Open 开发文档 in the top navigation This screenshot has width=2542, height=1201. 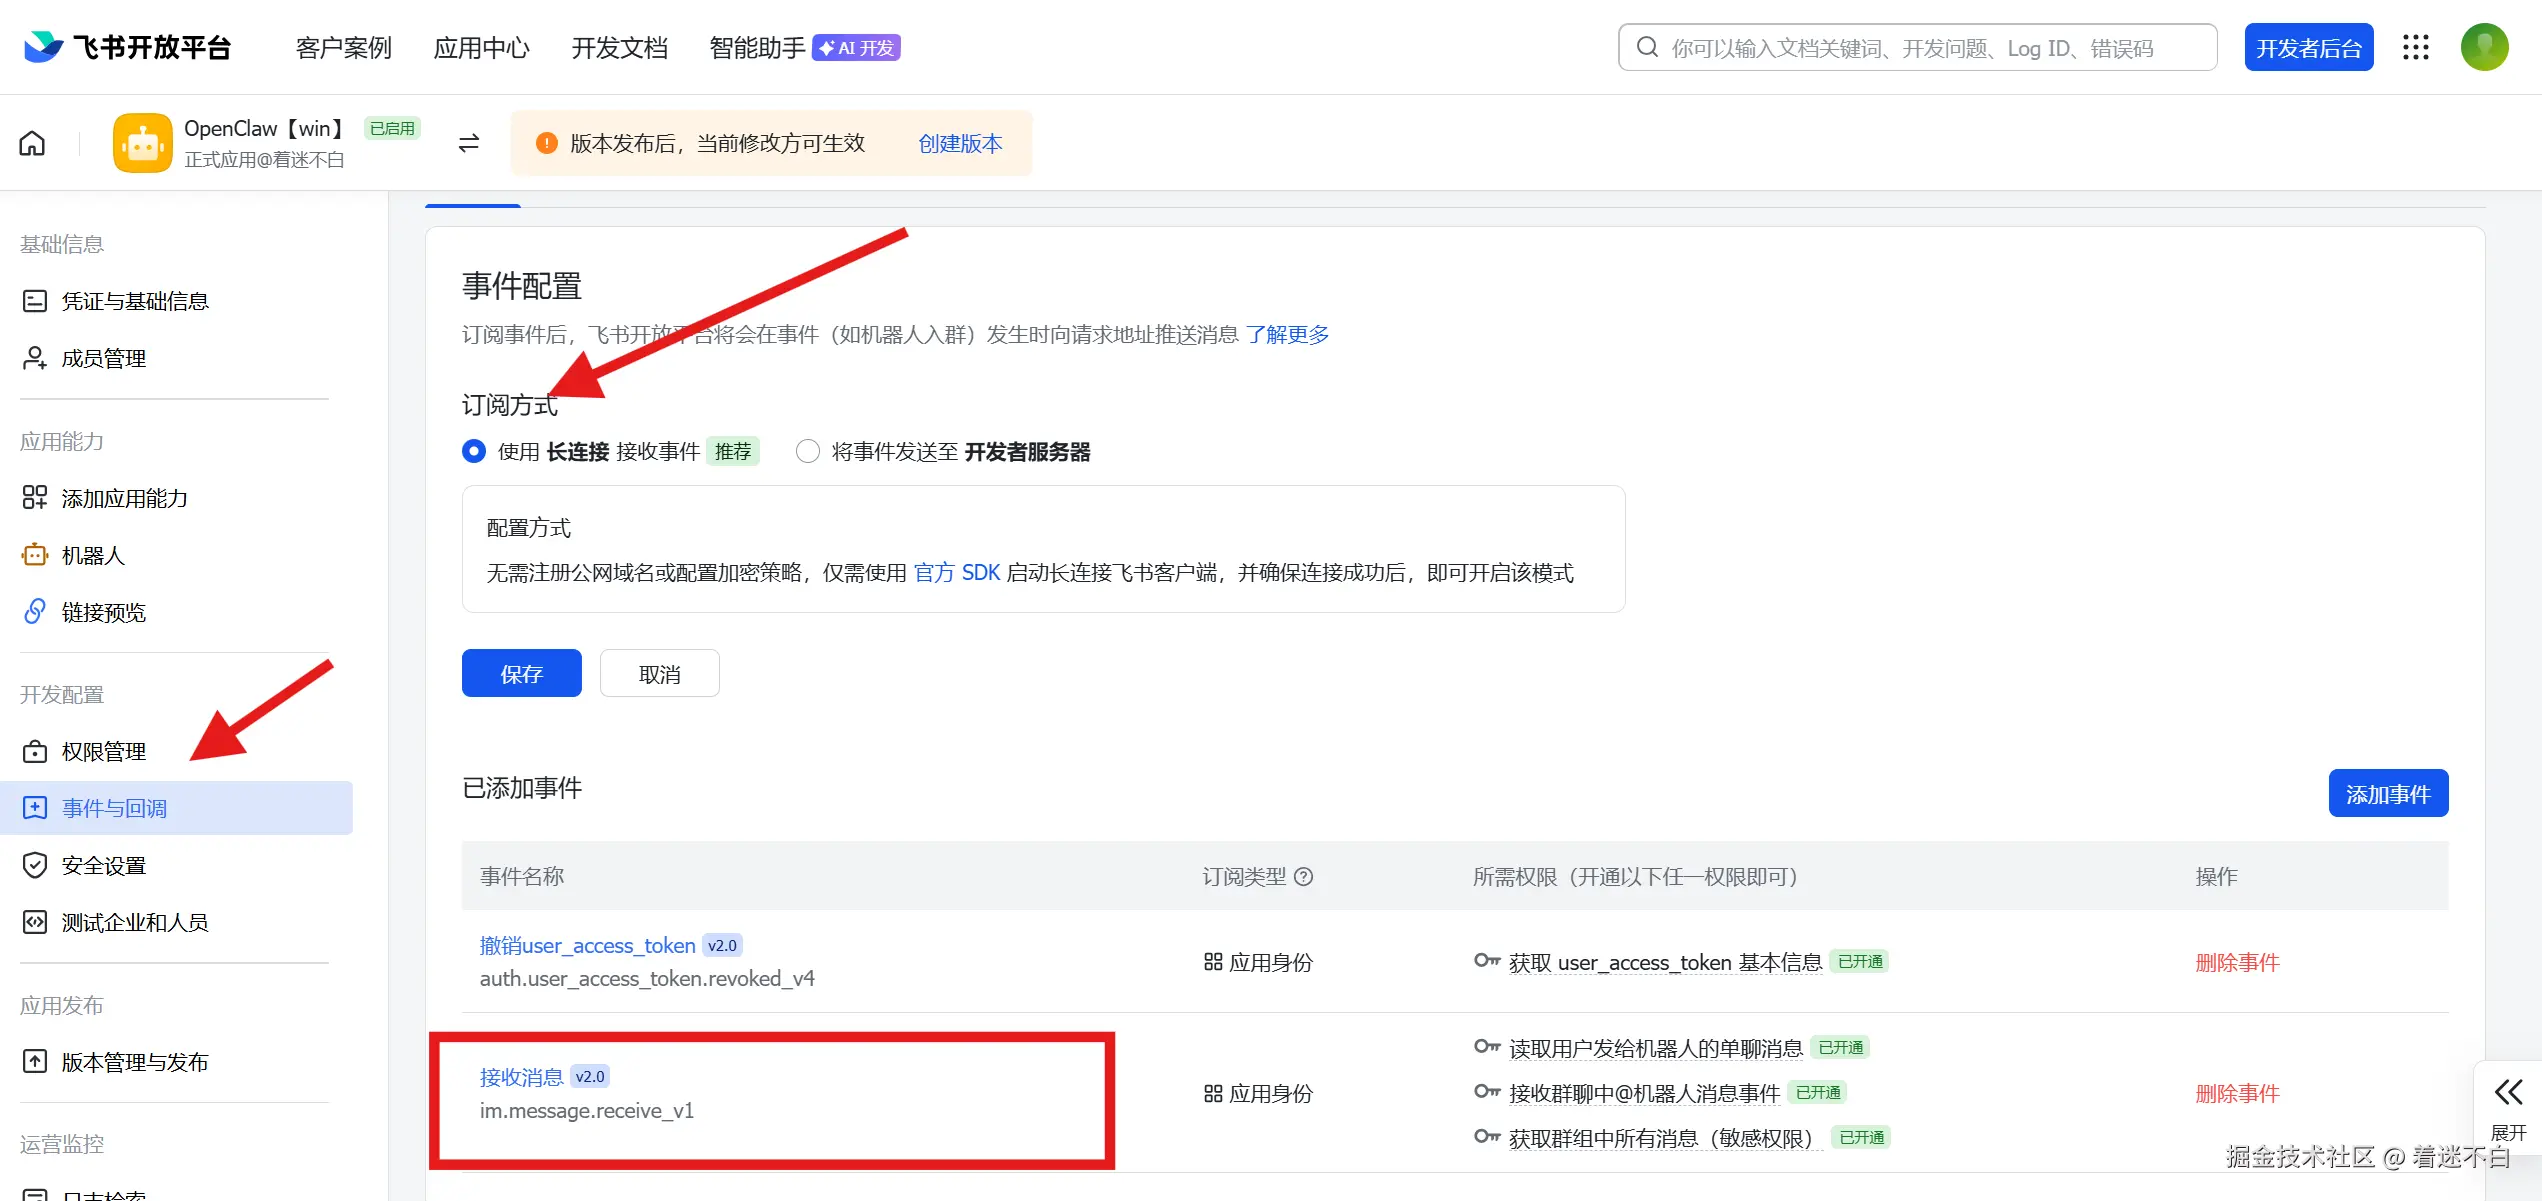point(619,47)
